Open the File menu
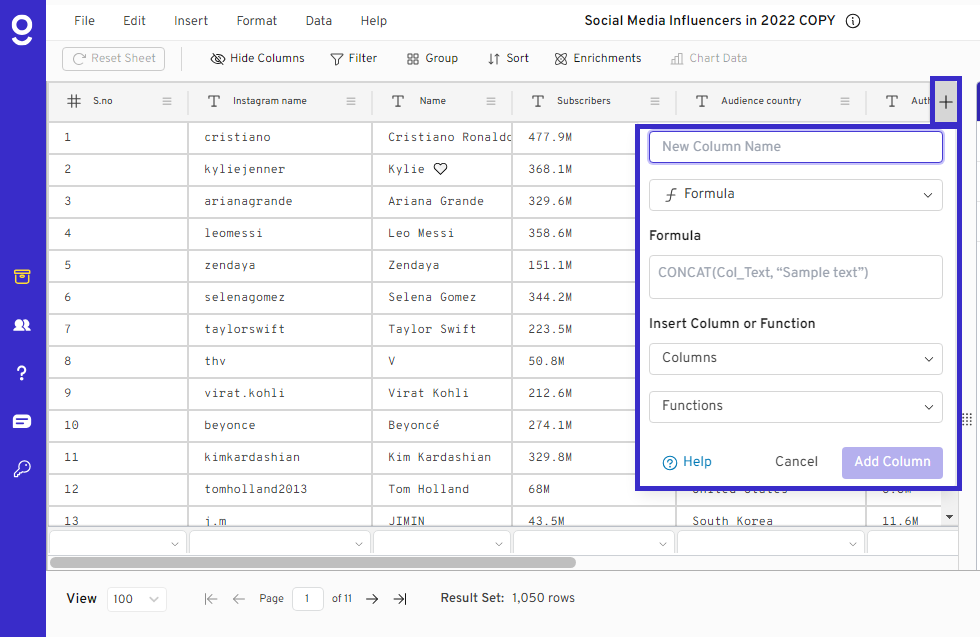This screenshot has width=980, height=637. 84,20
